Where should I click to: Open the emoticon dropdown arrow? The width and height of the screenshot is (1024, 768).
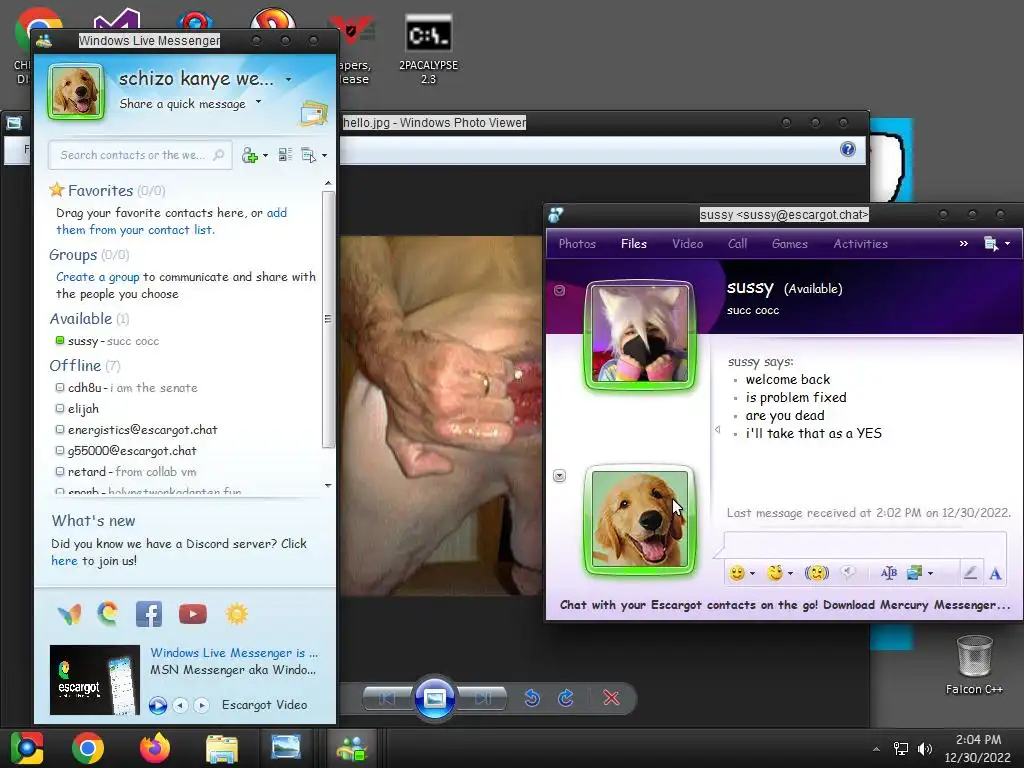tap(752, 573)
